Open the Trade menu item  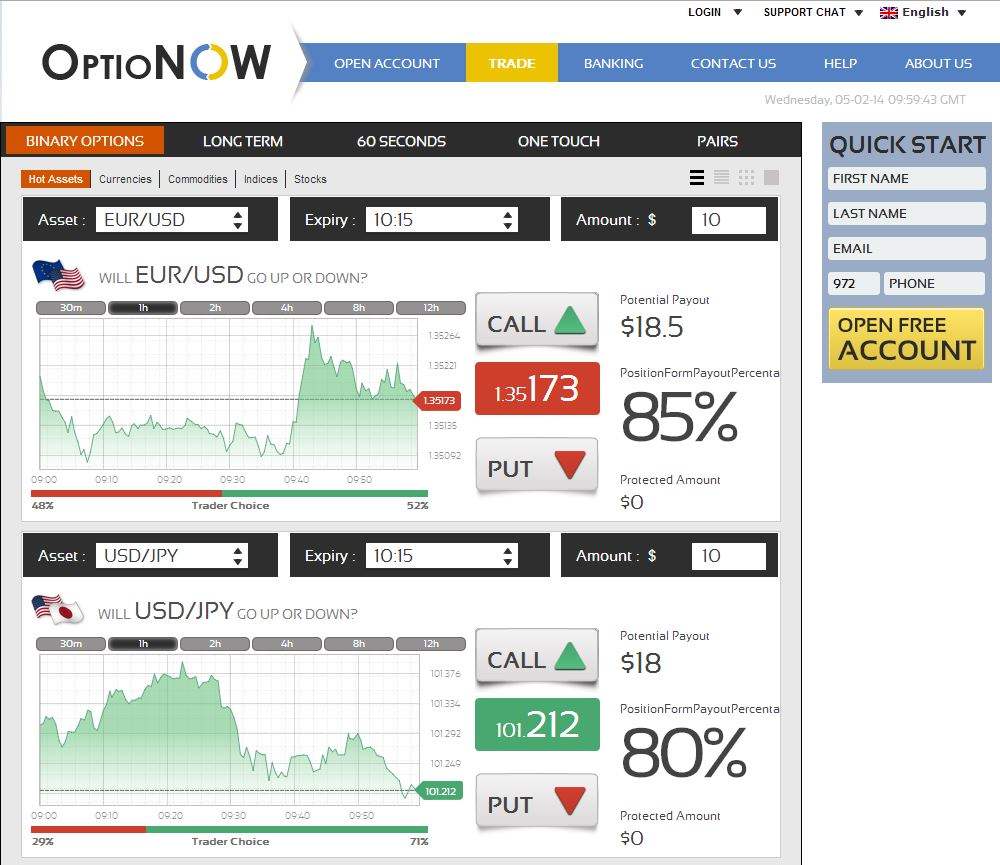tap(511, 63)
